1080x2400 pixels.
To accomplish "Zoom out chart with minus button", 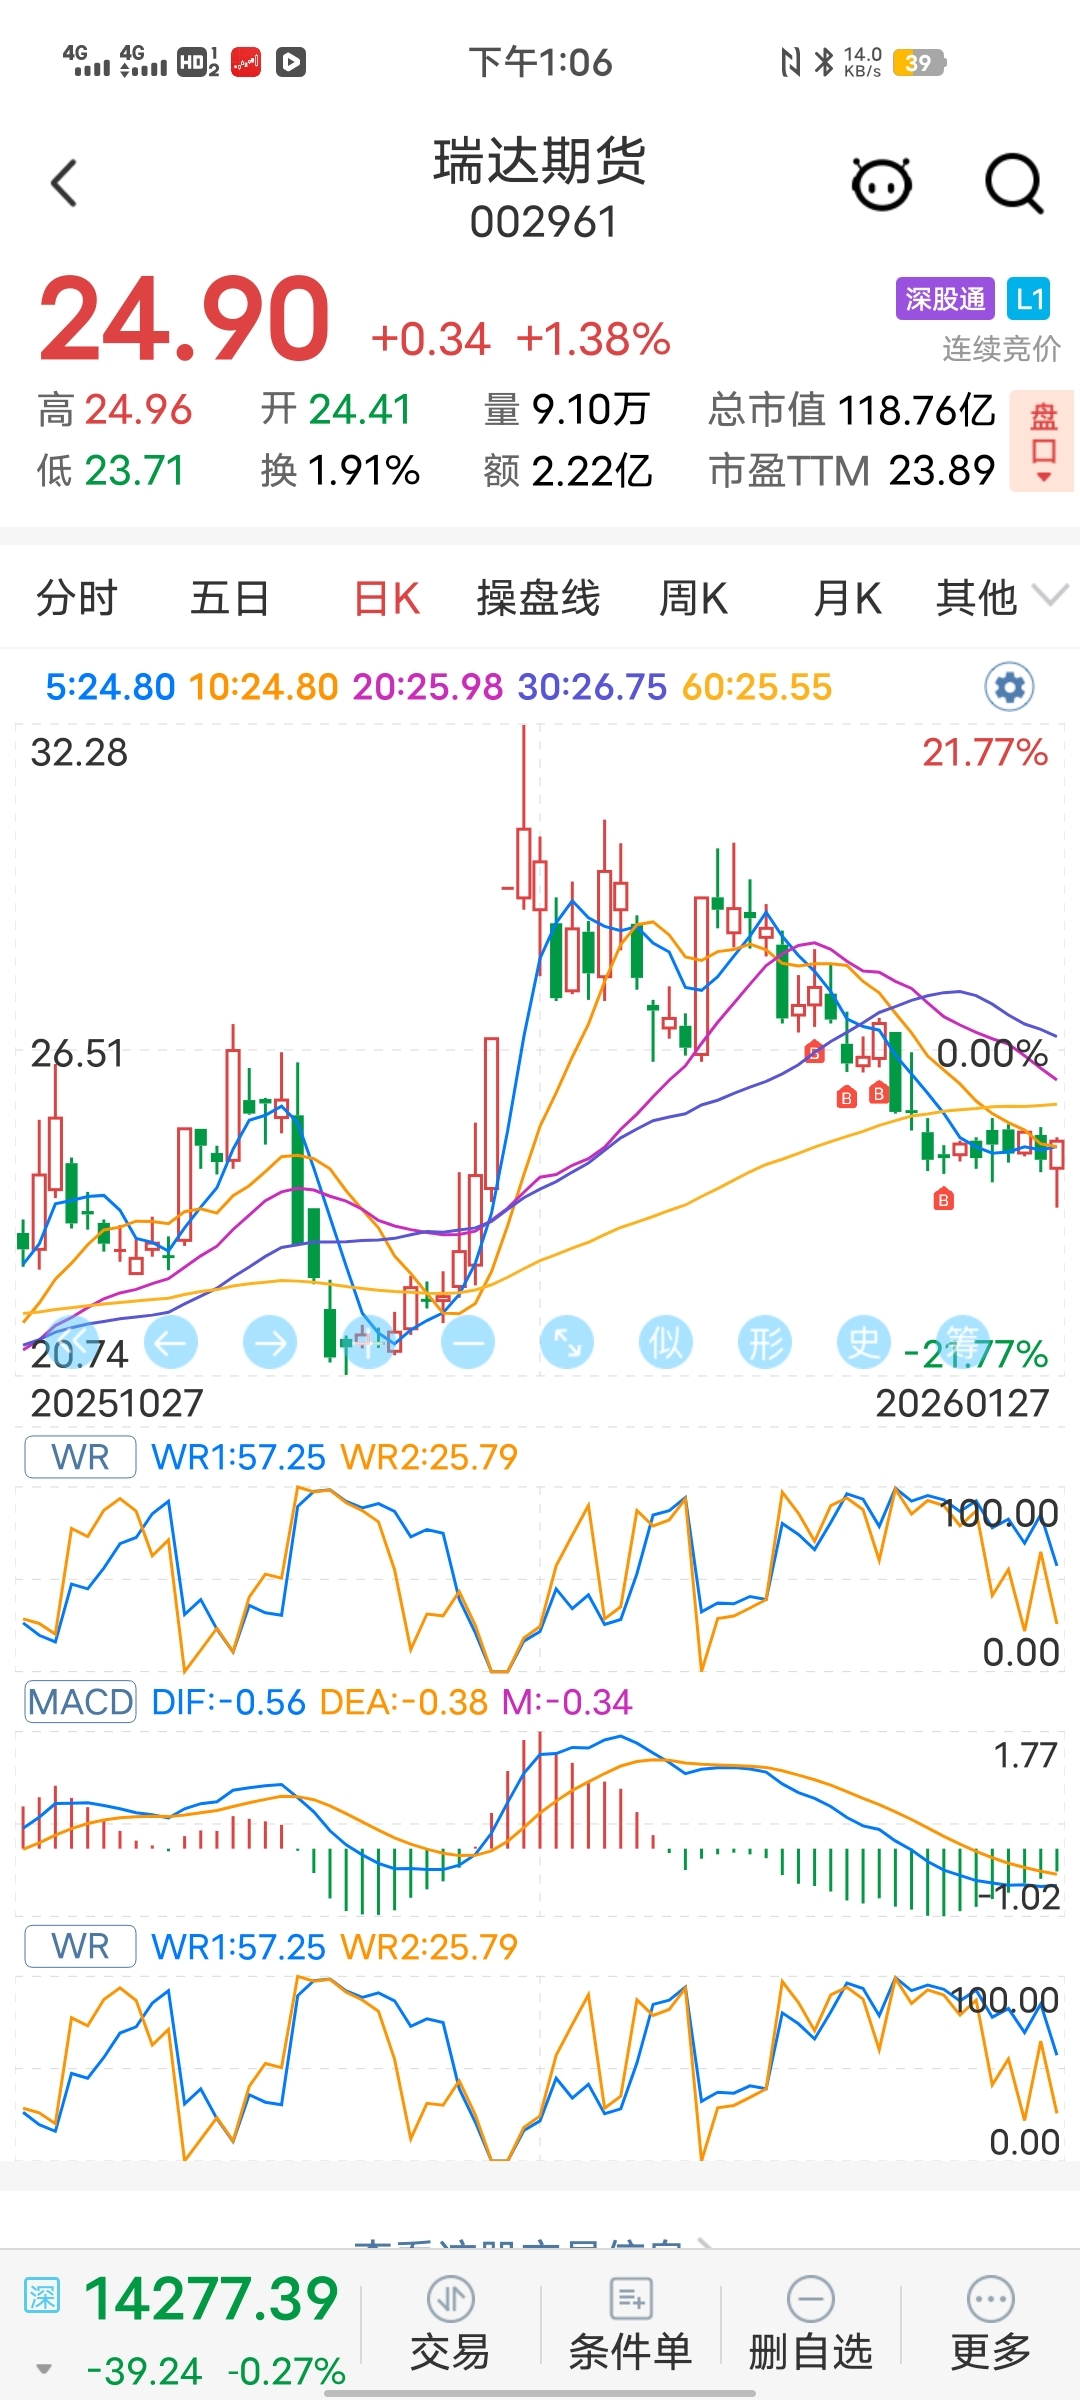I will (468, 1342).
